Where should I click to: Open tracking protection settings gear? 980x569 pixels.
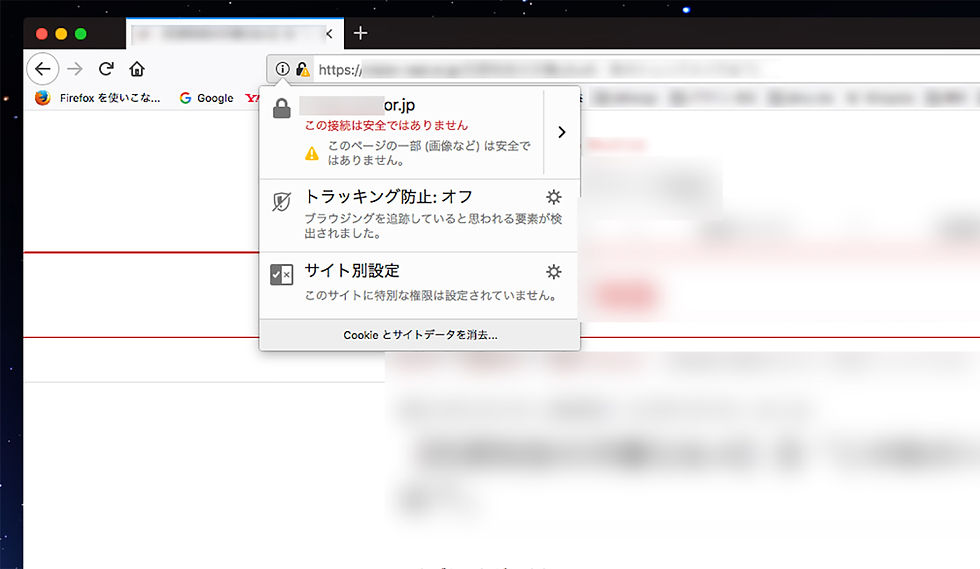pos(554,197)
